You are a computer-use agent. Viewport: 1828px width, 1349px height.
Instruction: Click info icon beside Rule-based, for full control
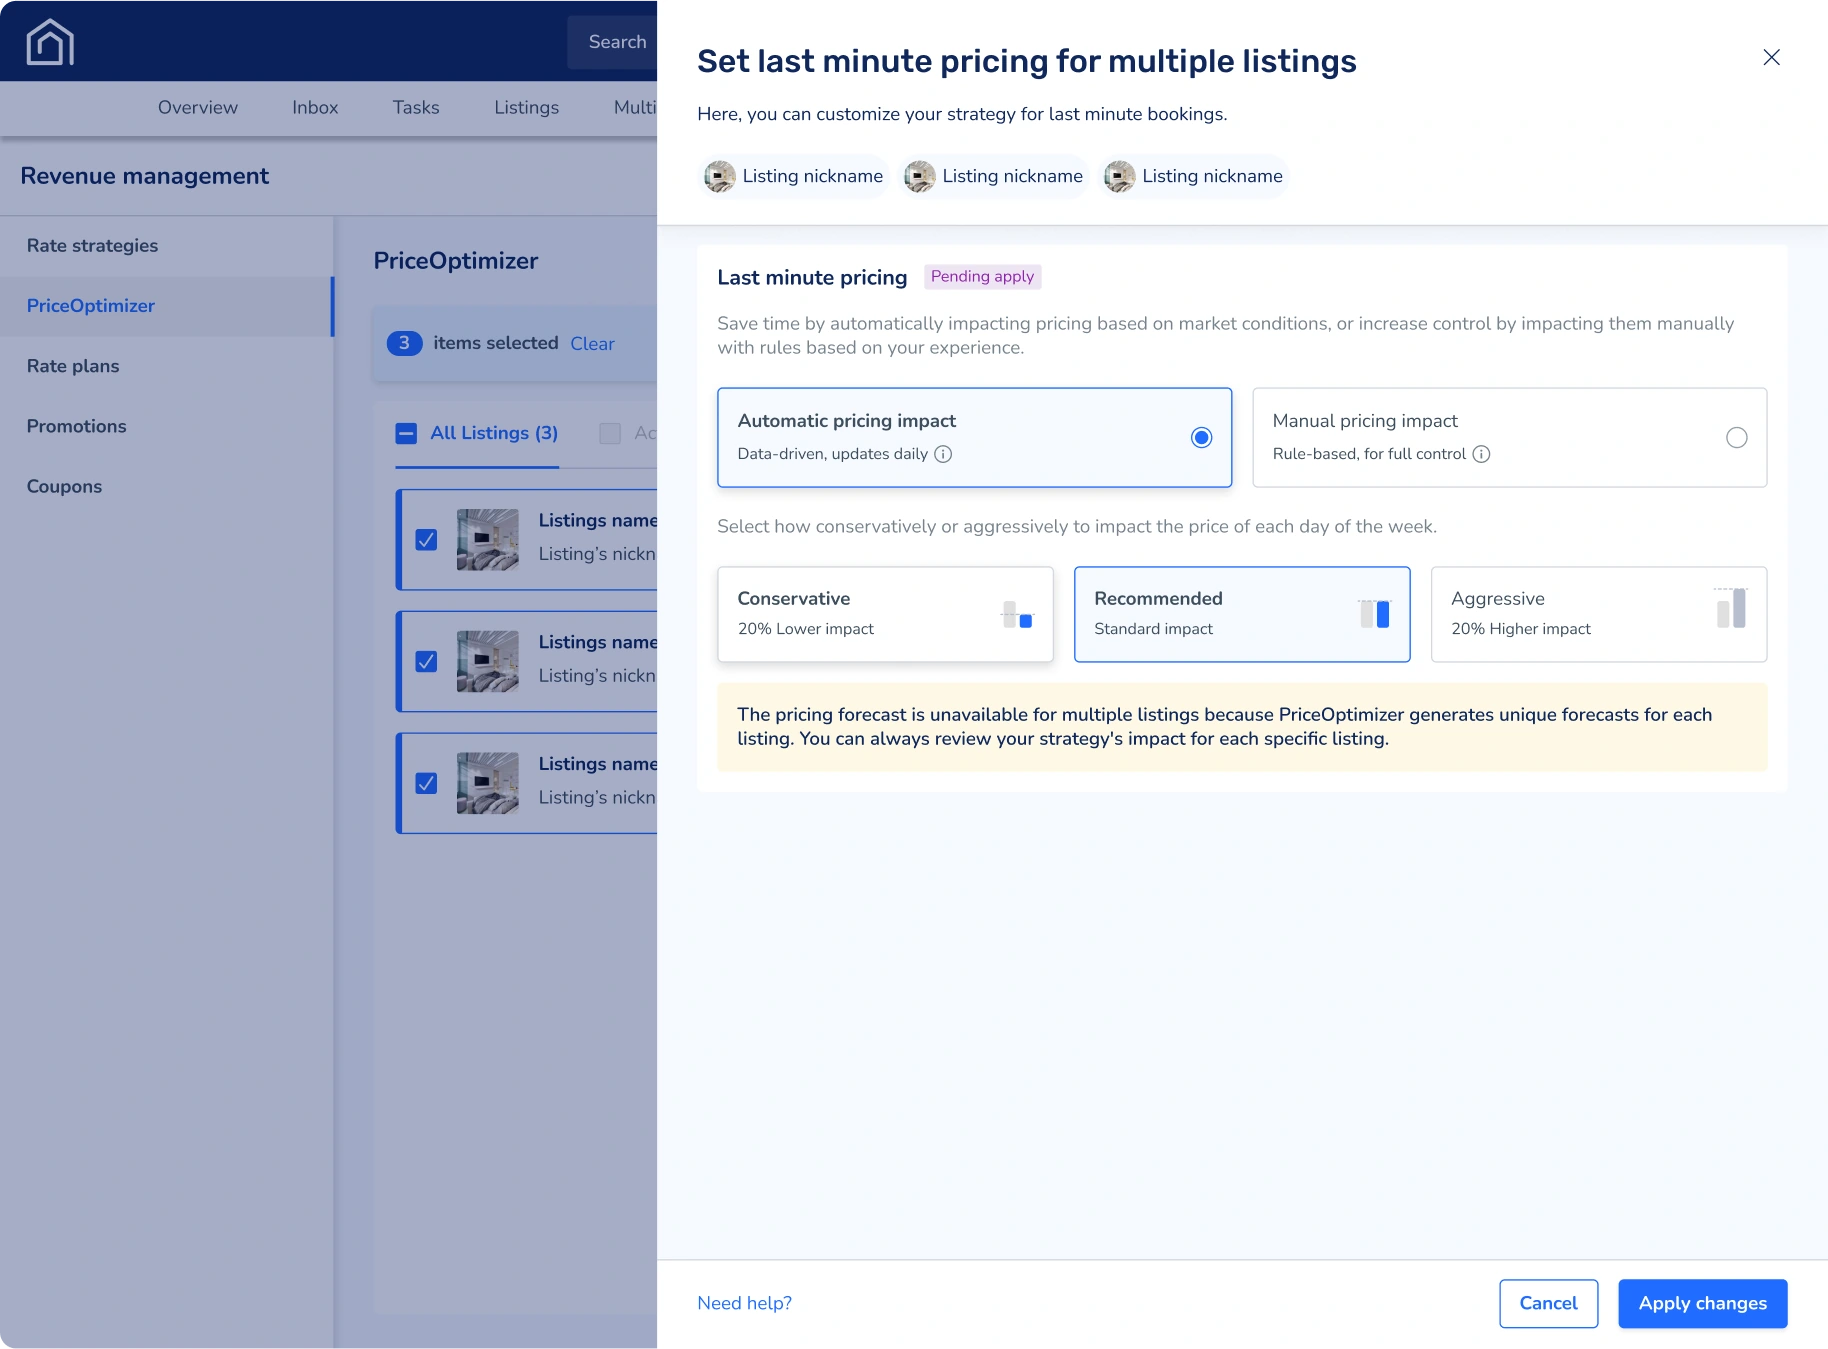1481,454
